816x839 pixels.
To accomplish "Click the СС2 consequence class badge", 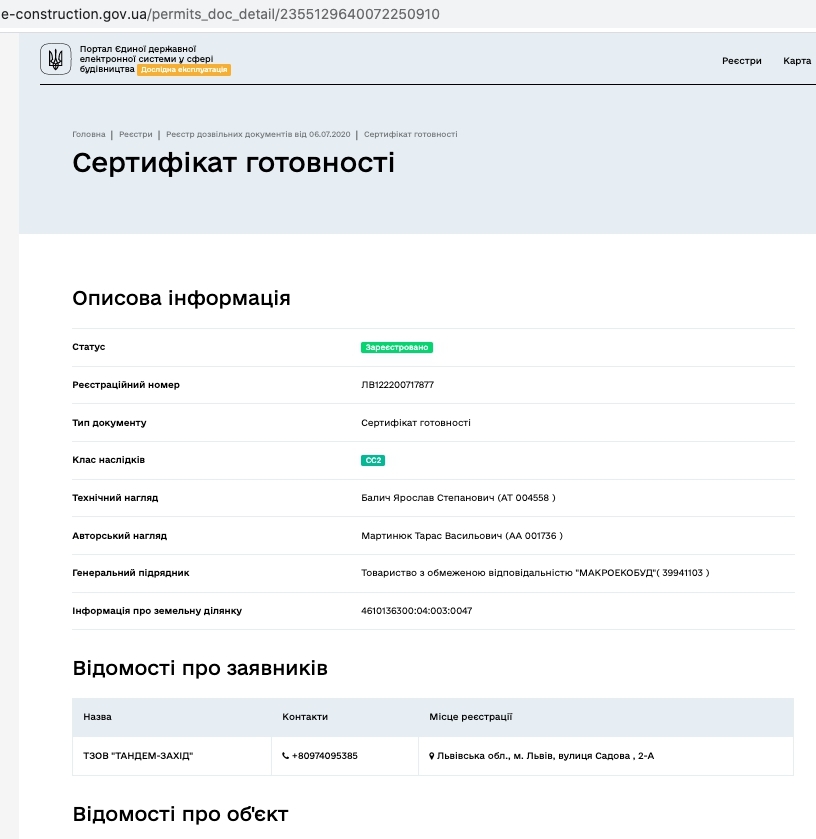I will pyautogui.click(x=373, y=460).
